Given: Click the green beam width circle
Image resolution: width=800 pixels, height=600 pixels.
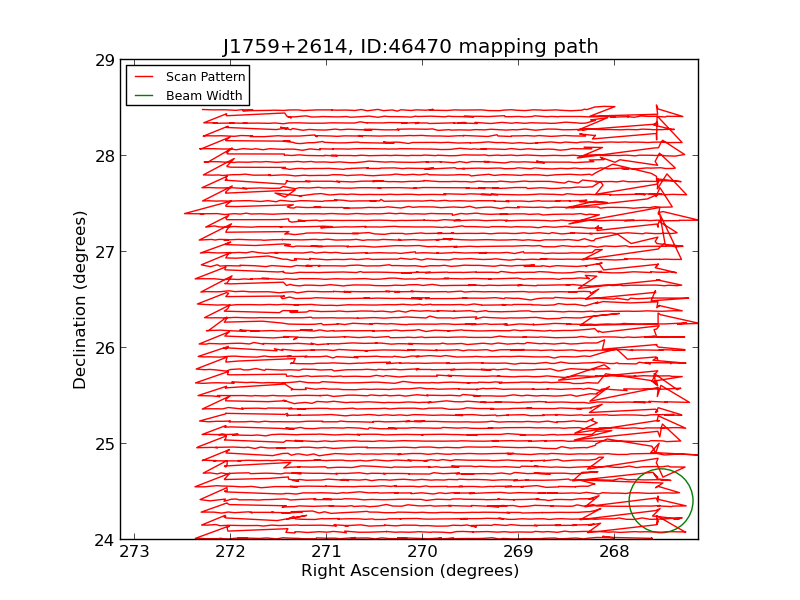Looking at the screenshot, I should click(661, 501).
